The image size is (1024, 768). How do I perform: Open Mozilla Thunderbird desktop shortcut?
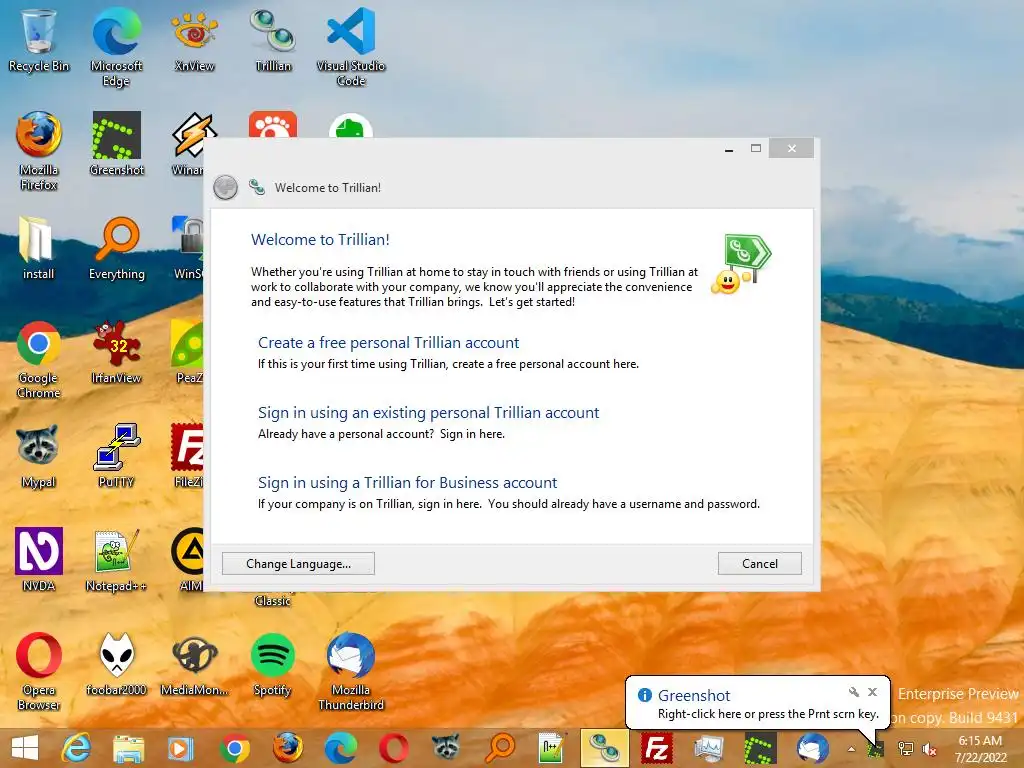tap(351, 671)
